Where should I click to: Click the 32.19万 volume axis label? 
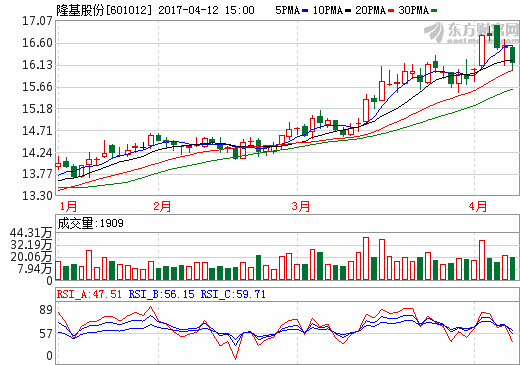[x=31, y=245]
